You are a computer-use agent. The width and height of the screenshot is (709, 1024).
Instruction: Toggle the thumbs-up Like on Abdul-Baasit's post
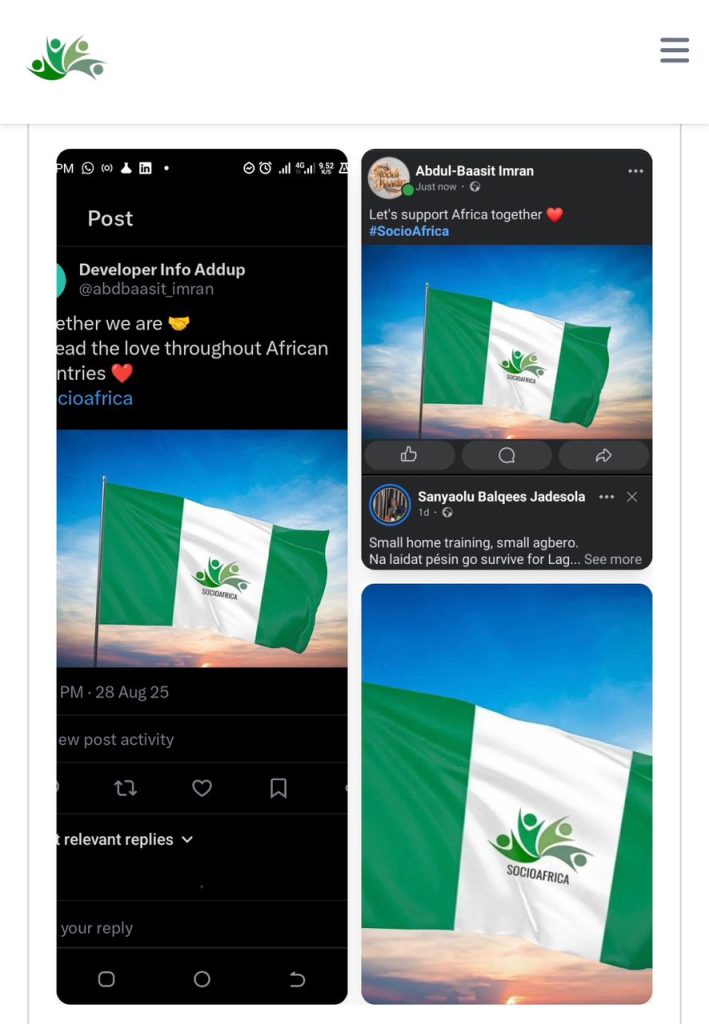(x=408, y=455)
